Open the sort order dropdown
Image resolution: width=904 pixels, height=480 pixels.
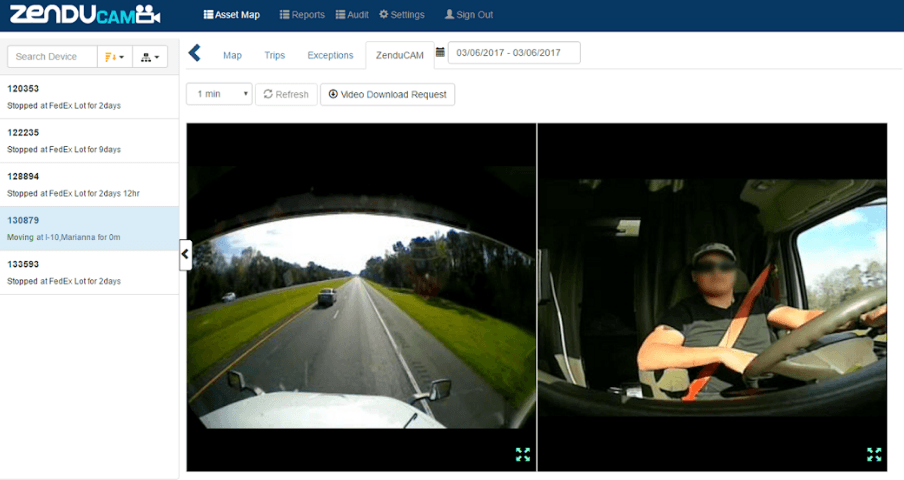coord(115,56)
